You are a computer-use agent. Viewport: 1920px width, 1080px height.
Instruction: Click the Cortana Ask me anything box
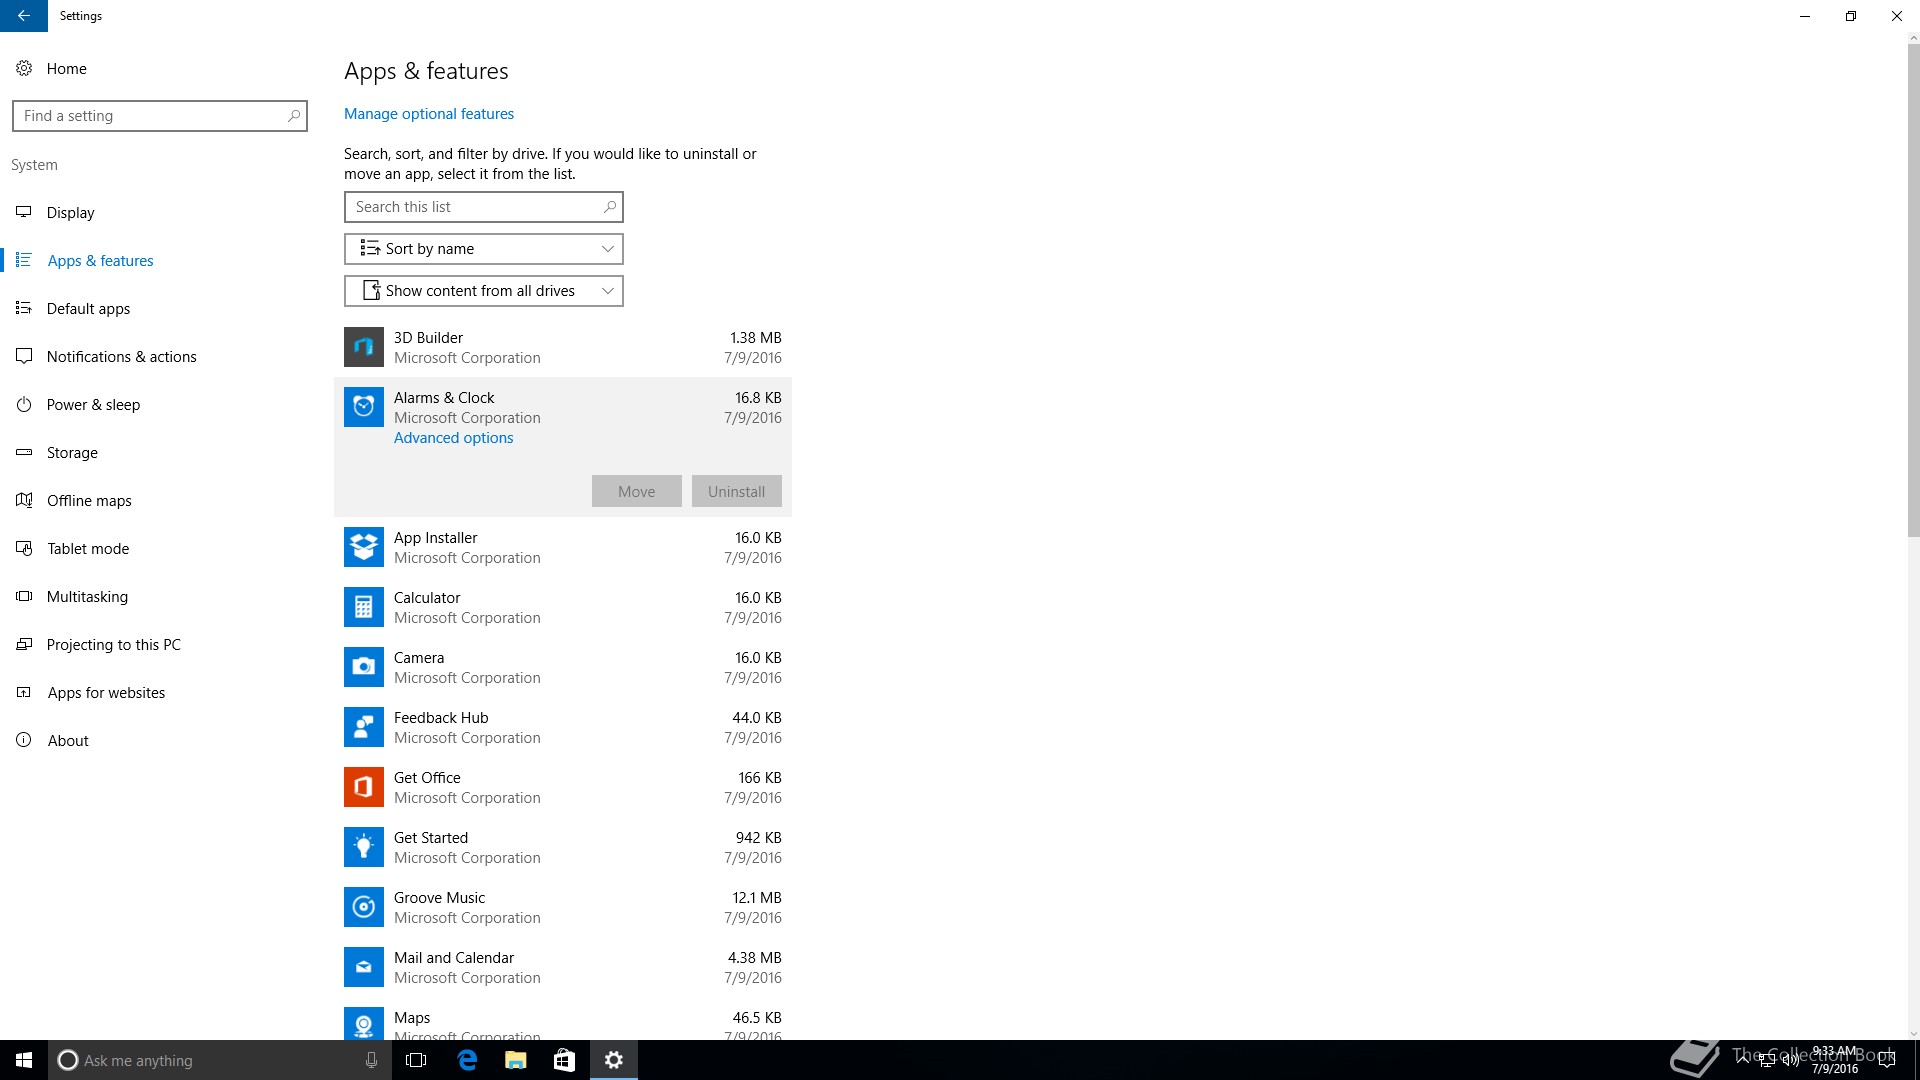[220, 1060]
